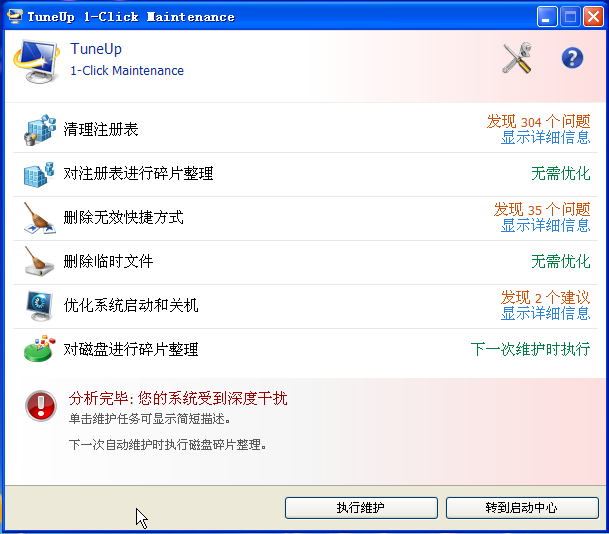
Task: Select the 对注册表进行碎片整理 task
Action: (305, 174)
